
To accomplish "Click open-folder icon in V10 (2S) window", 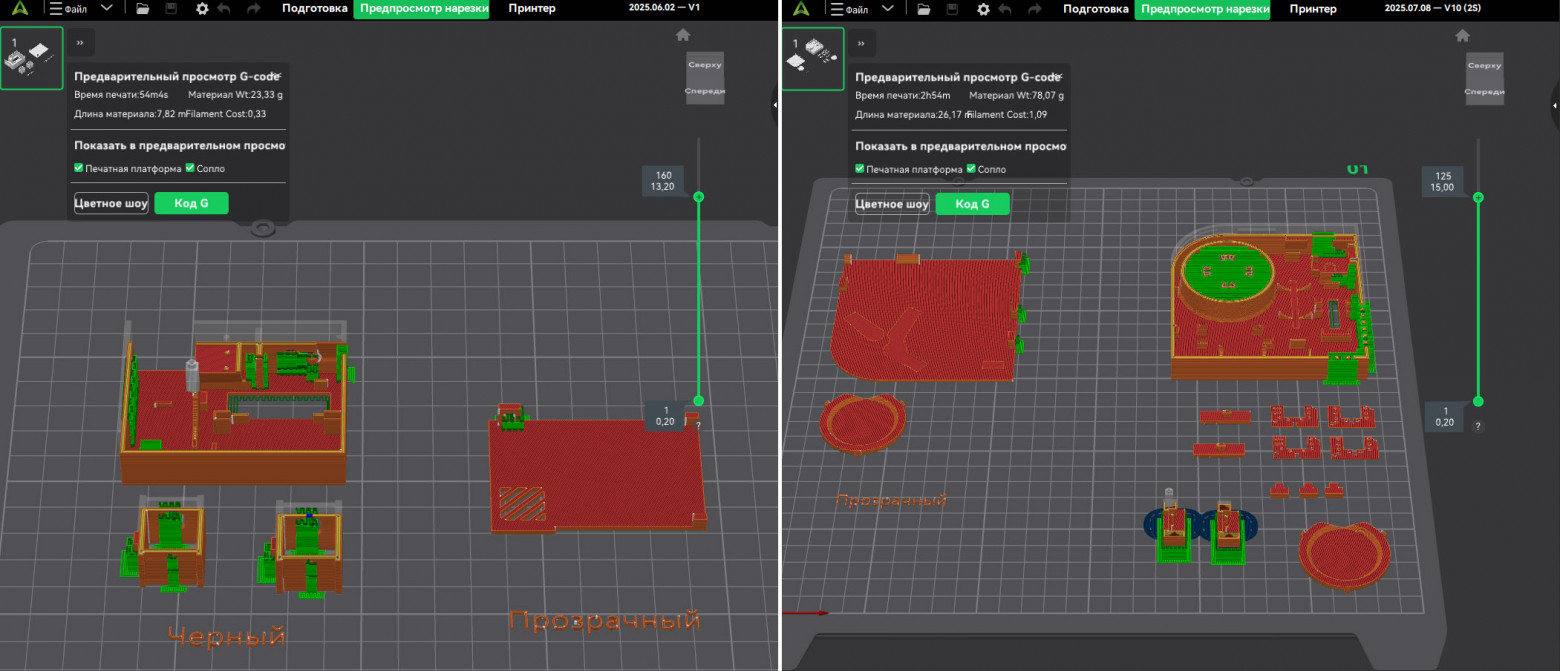I will 924,9.
